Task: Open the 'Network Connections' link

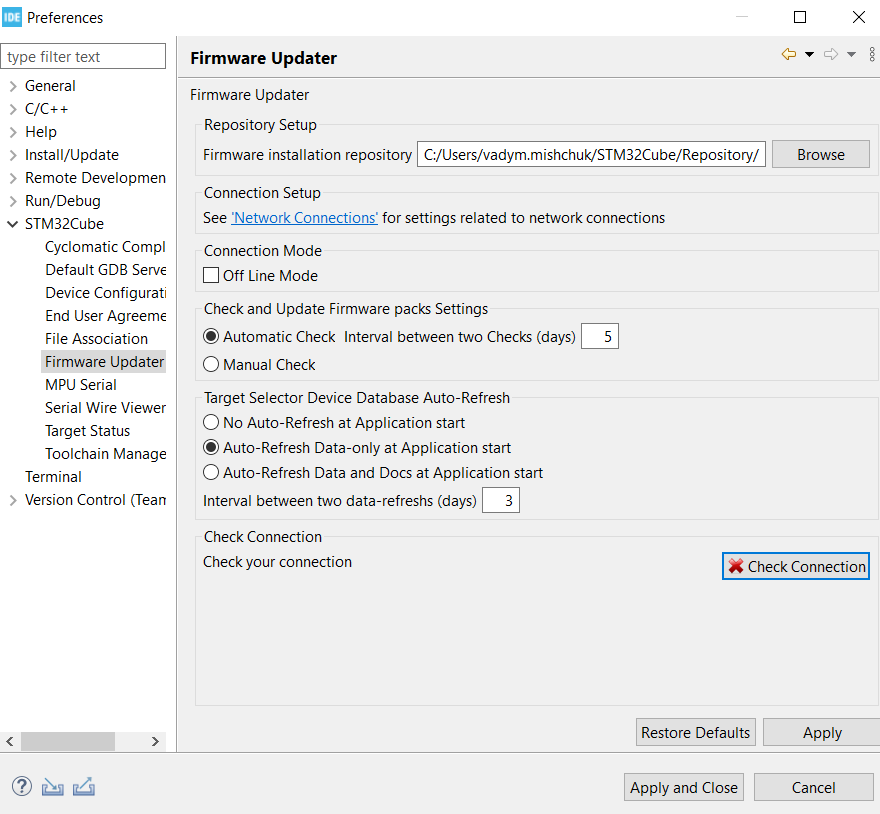Action: (x=304, y=218)
